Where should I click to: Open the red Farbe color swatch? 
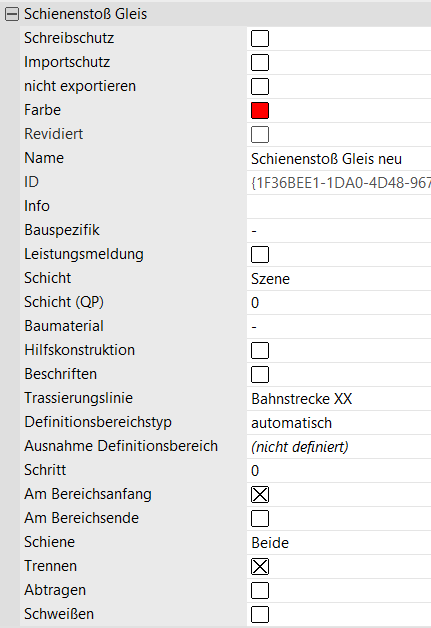click(260, 111)
